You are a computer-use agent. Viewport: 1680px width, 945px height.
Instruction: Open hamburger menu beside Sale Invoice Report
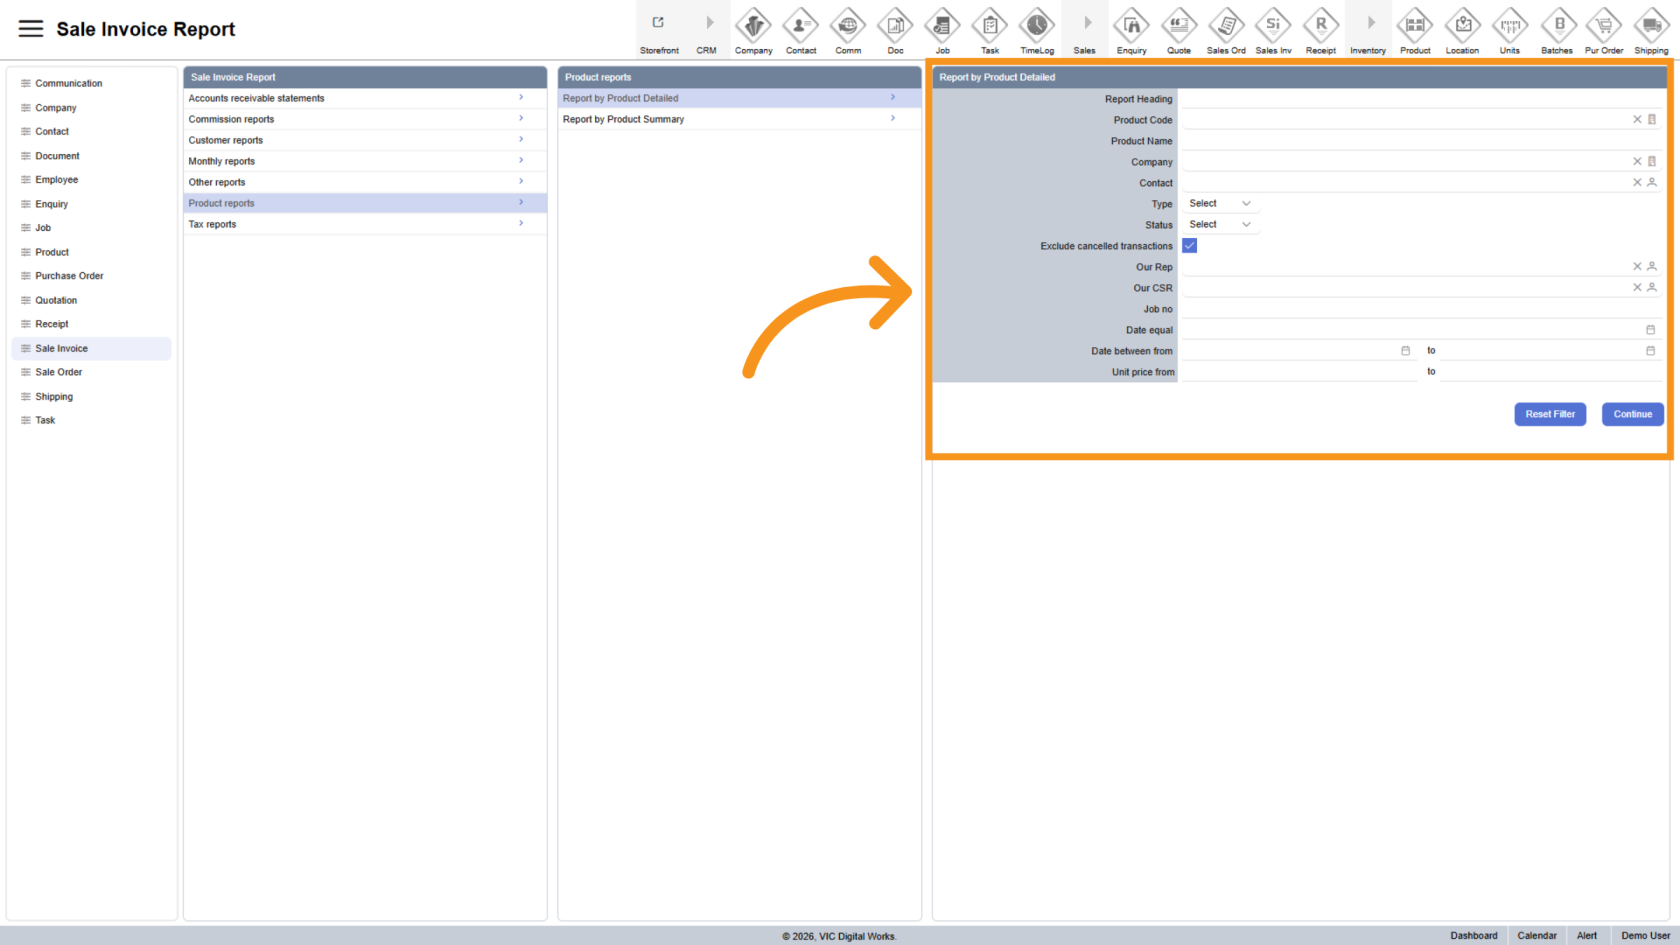31,29
